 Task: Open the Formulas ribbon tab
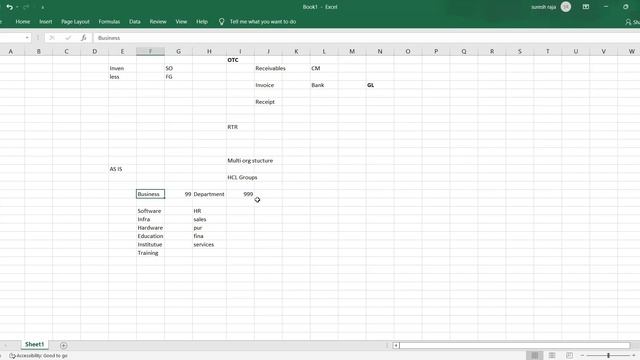pos(109,22)
